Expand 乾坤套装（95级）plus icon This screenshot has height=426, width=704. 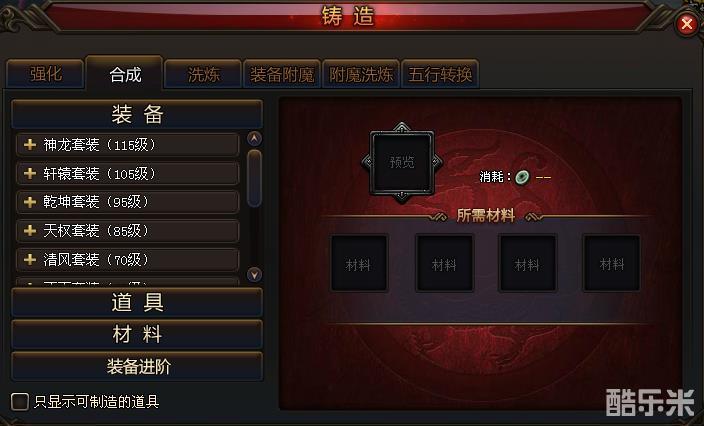(30, 202)
